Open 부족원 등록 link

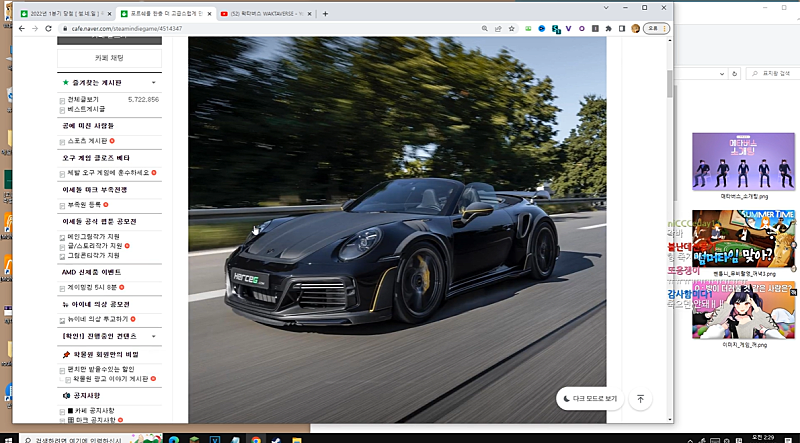84,205
